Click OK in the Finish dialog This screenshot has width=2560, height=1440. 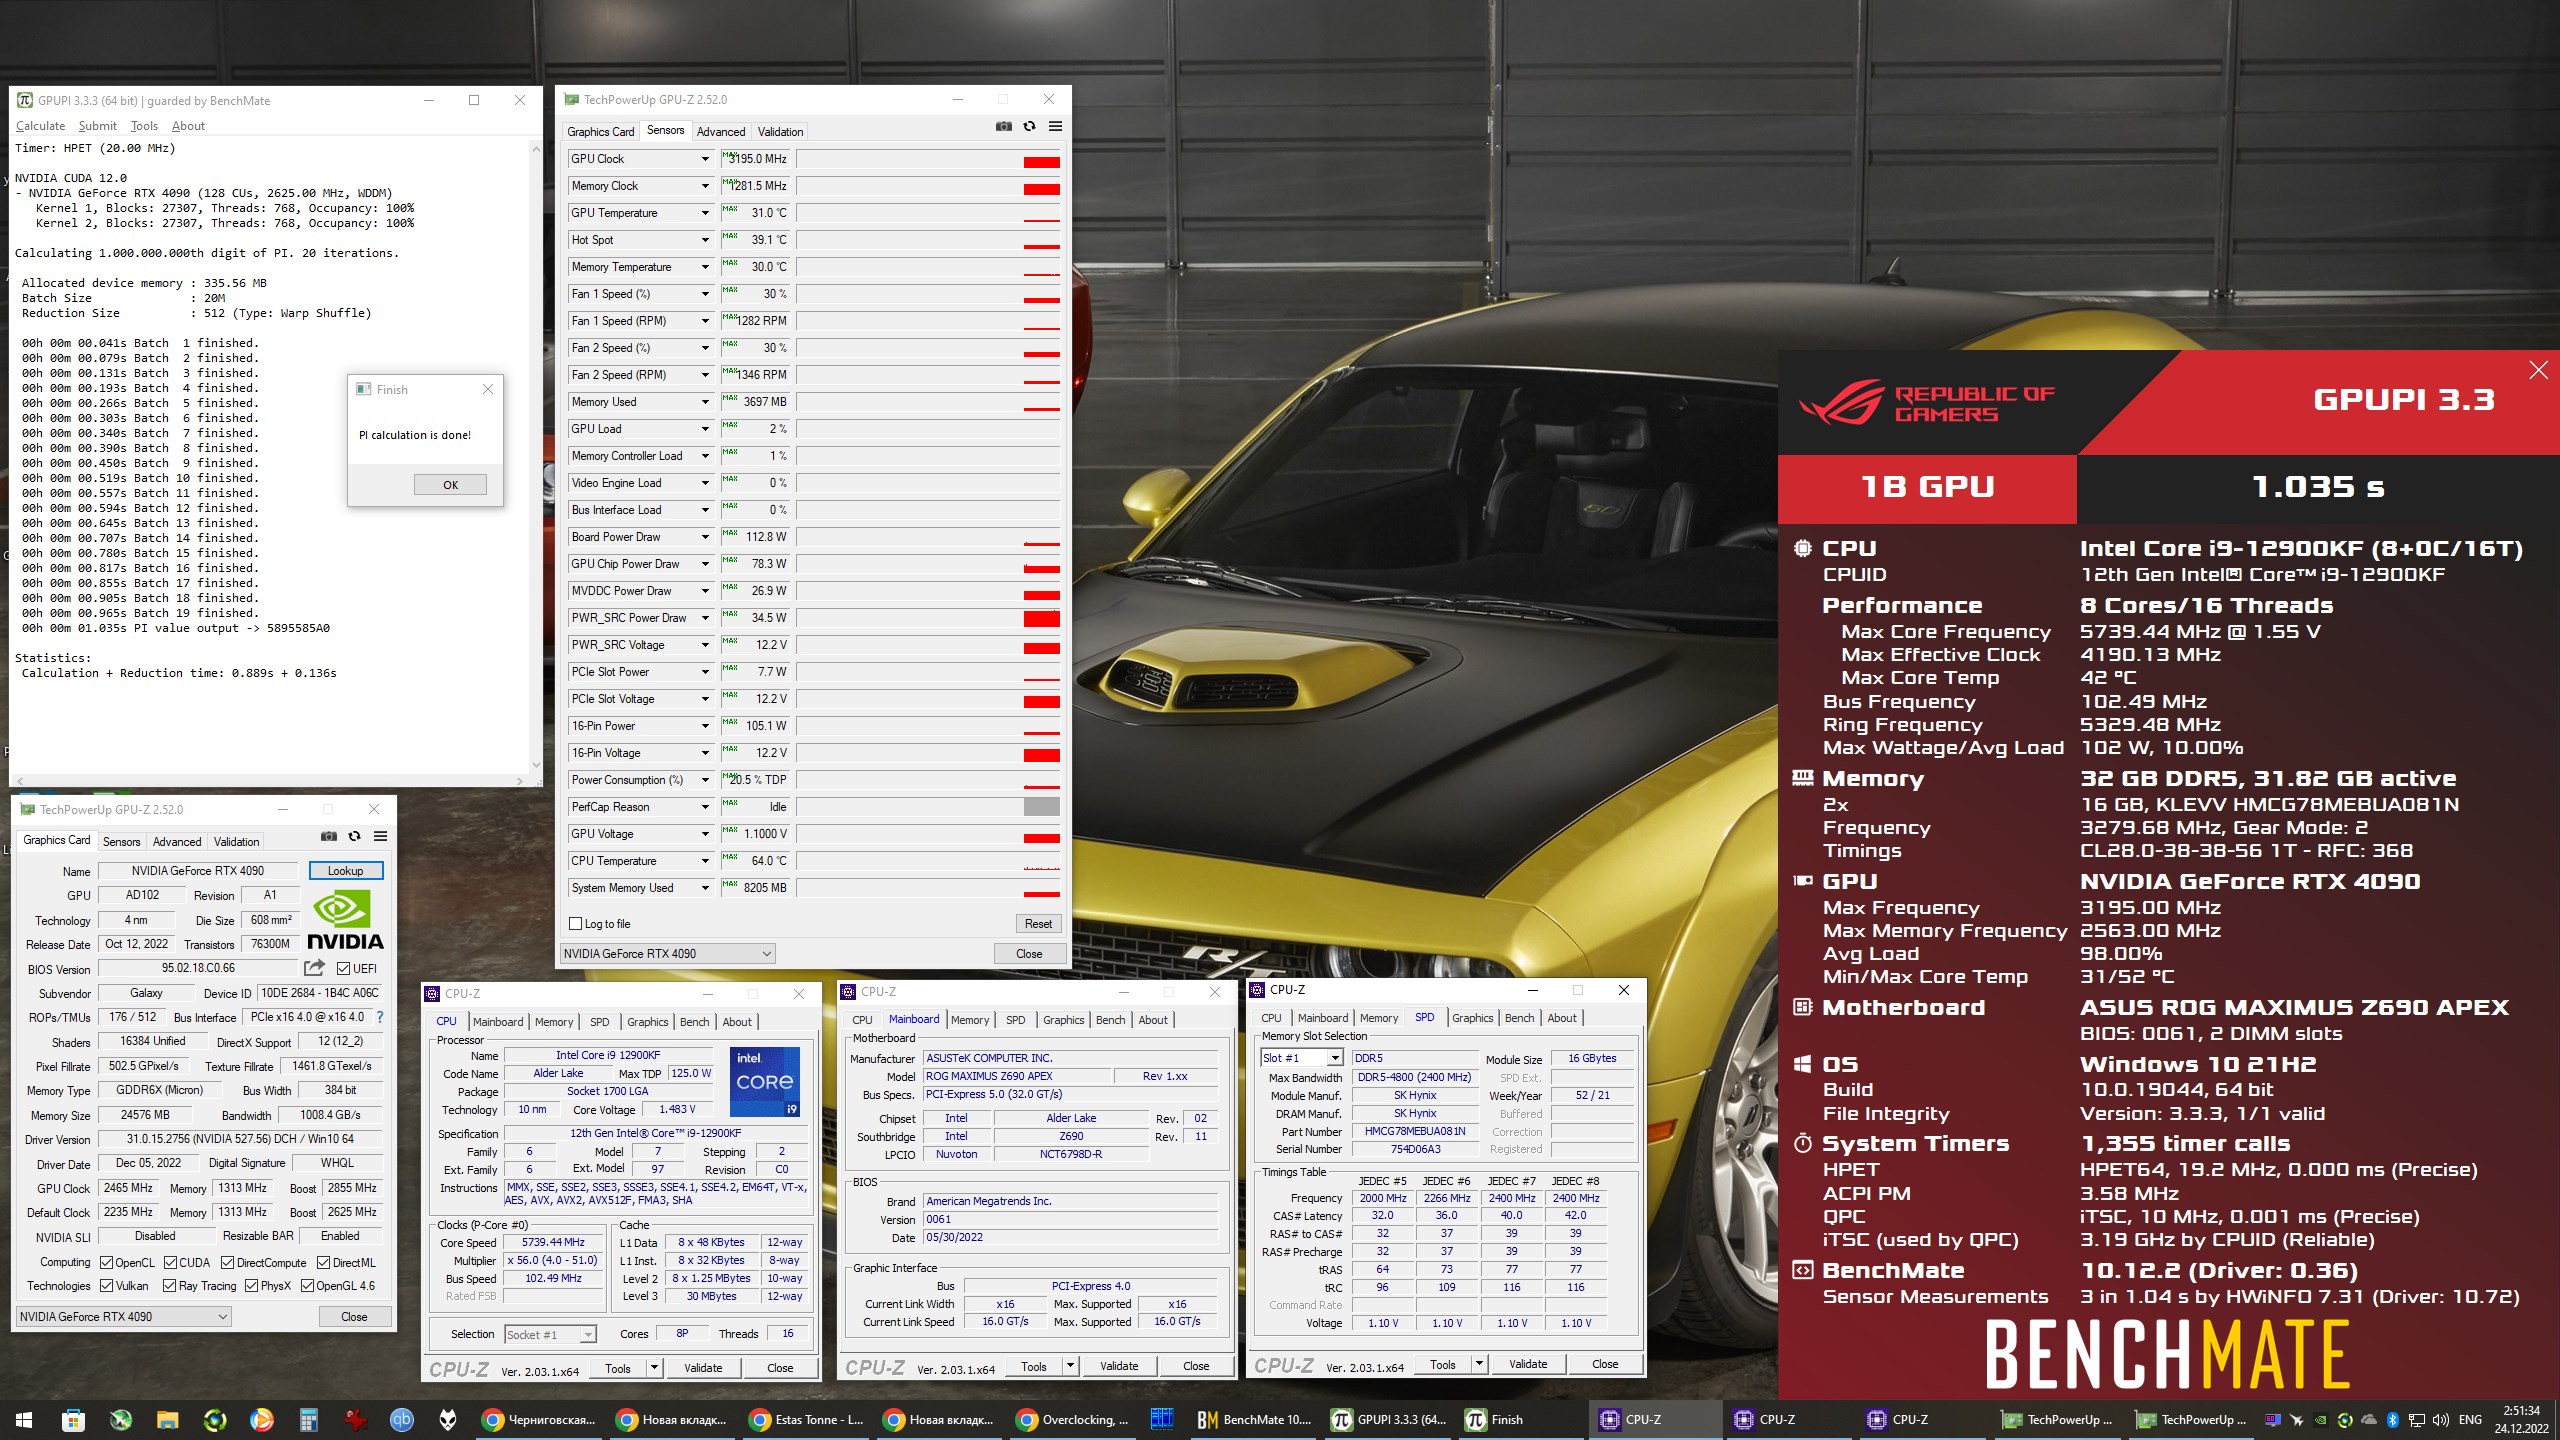[x=451, y=485]
